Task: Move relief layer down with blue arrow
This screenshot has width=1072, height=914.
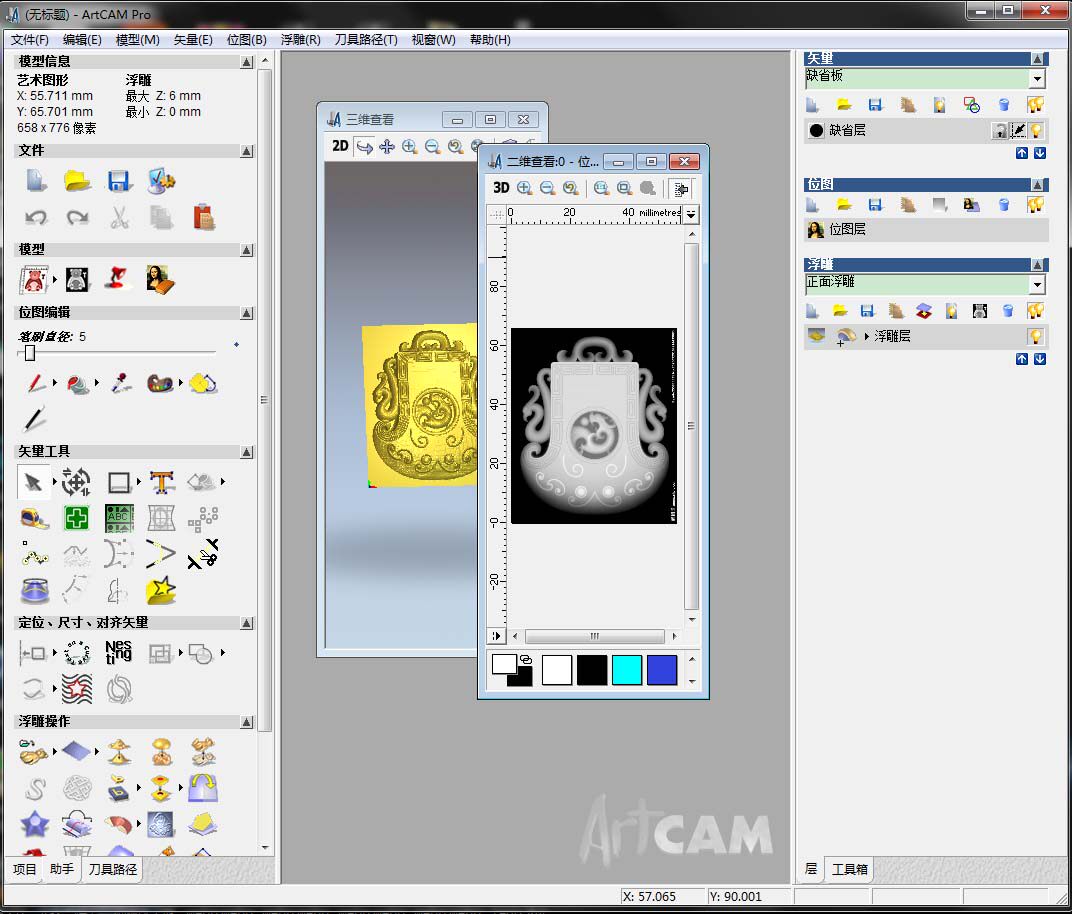Action: click(x=1039, y=359)
